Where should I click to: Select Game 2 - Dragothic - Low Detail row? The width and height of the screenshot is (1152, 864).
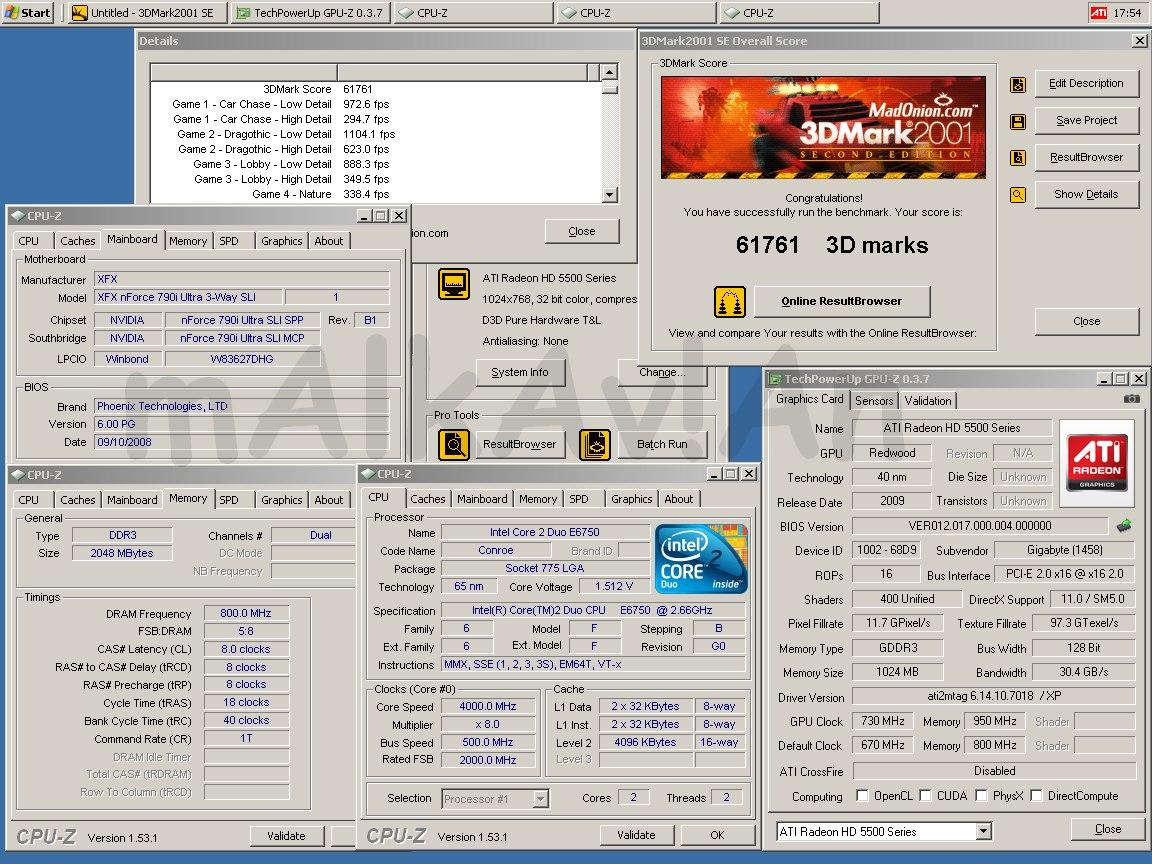tap(375, 134)
